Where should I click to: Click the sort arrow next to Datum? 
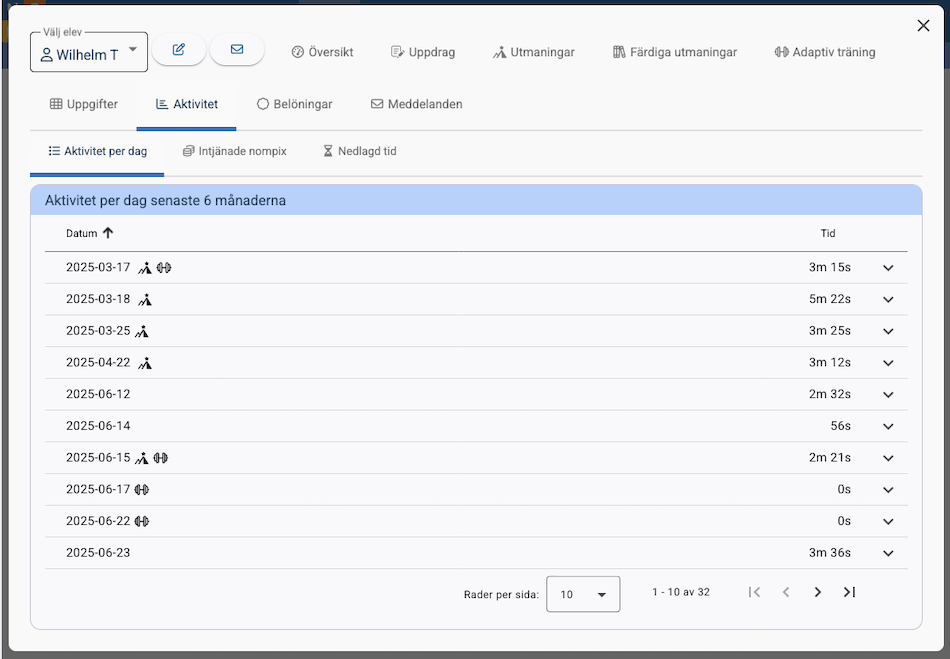pos(108,233)
